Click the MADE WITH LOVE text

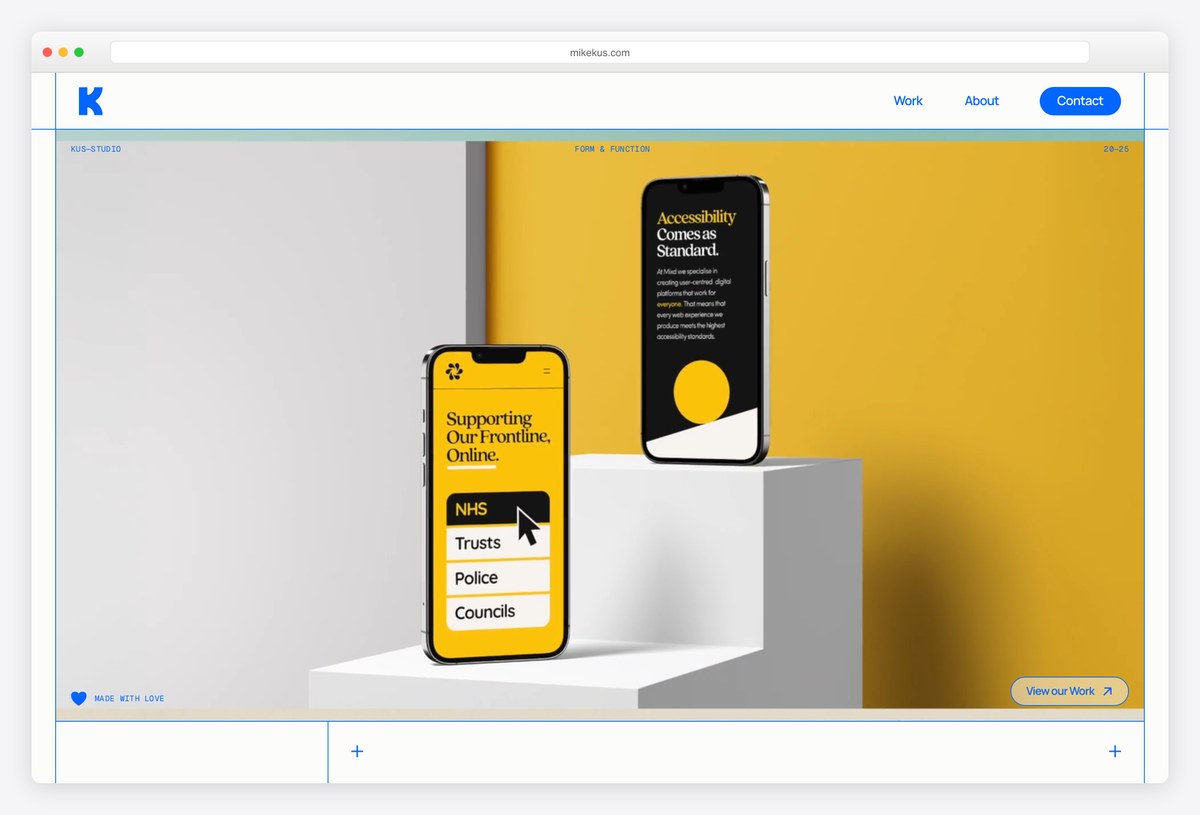pos(129,699)
